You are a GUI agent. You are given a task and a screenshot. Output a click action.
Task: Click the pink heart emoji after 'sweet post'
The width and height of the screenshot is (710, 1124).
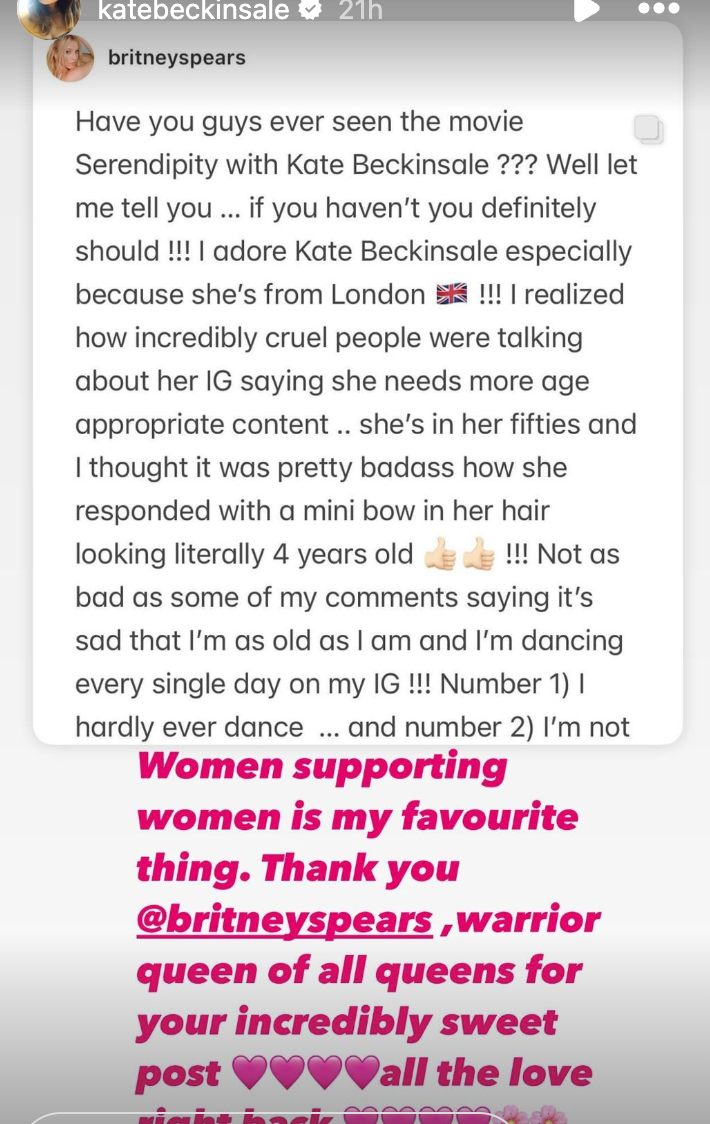pos(258,1073)
